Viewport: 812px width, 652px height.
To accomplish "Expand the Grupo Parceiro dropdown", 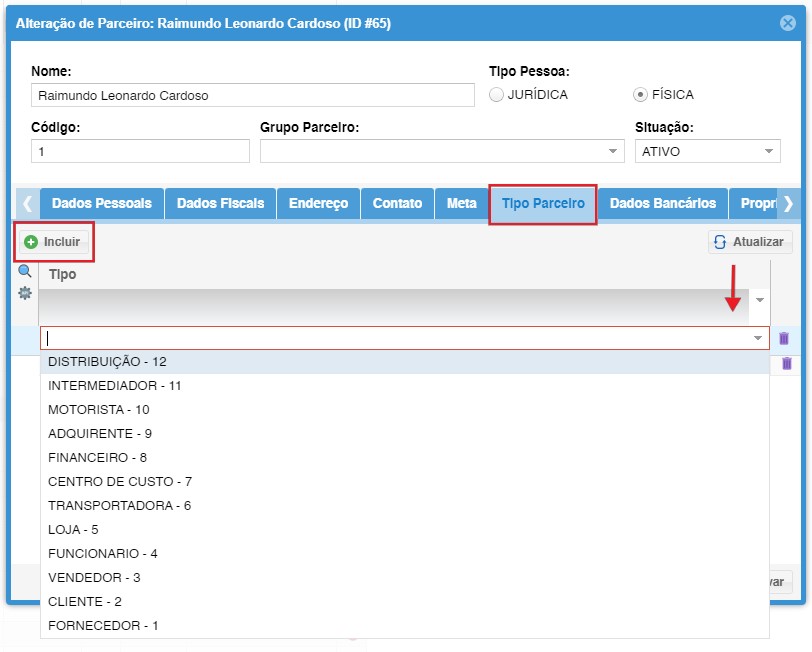I will (613, 151).
